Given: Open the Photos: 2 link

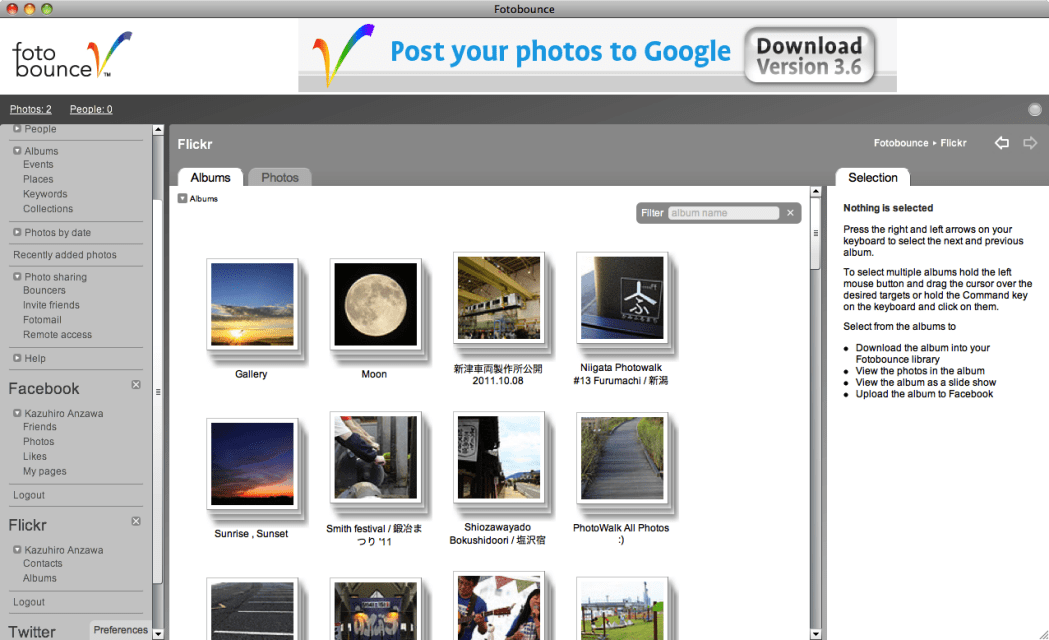Looking at the screenshot, I should (31, 109).
